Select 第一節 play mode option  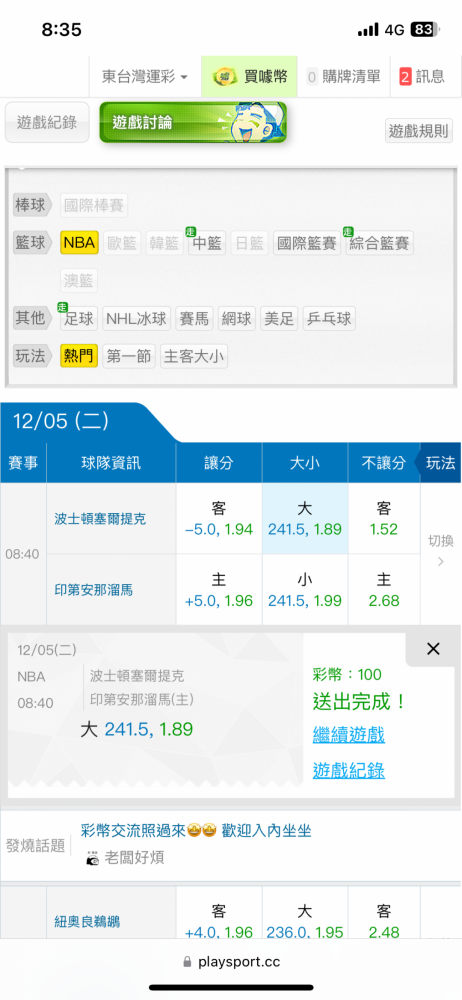click(129, 356)
